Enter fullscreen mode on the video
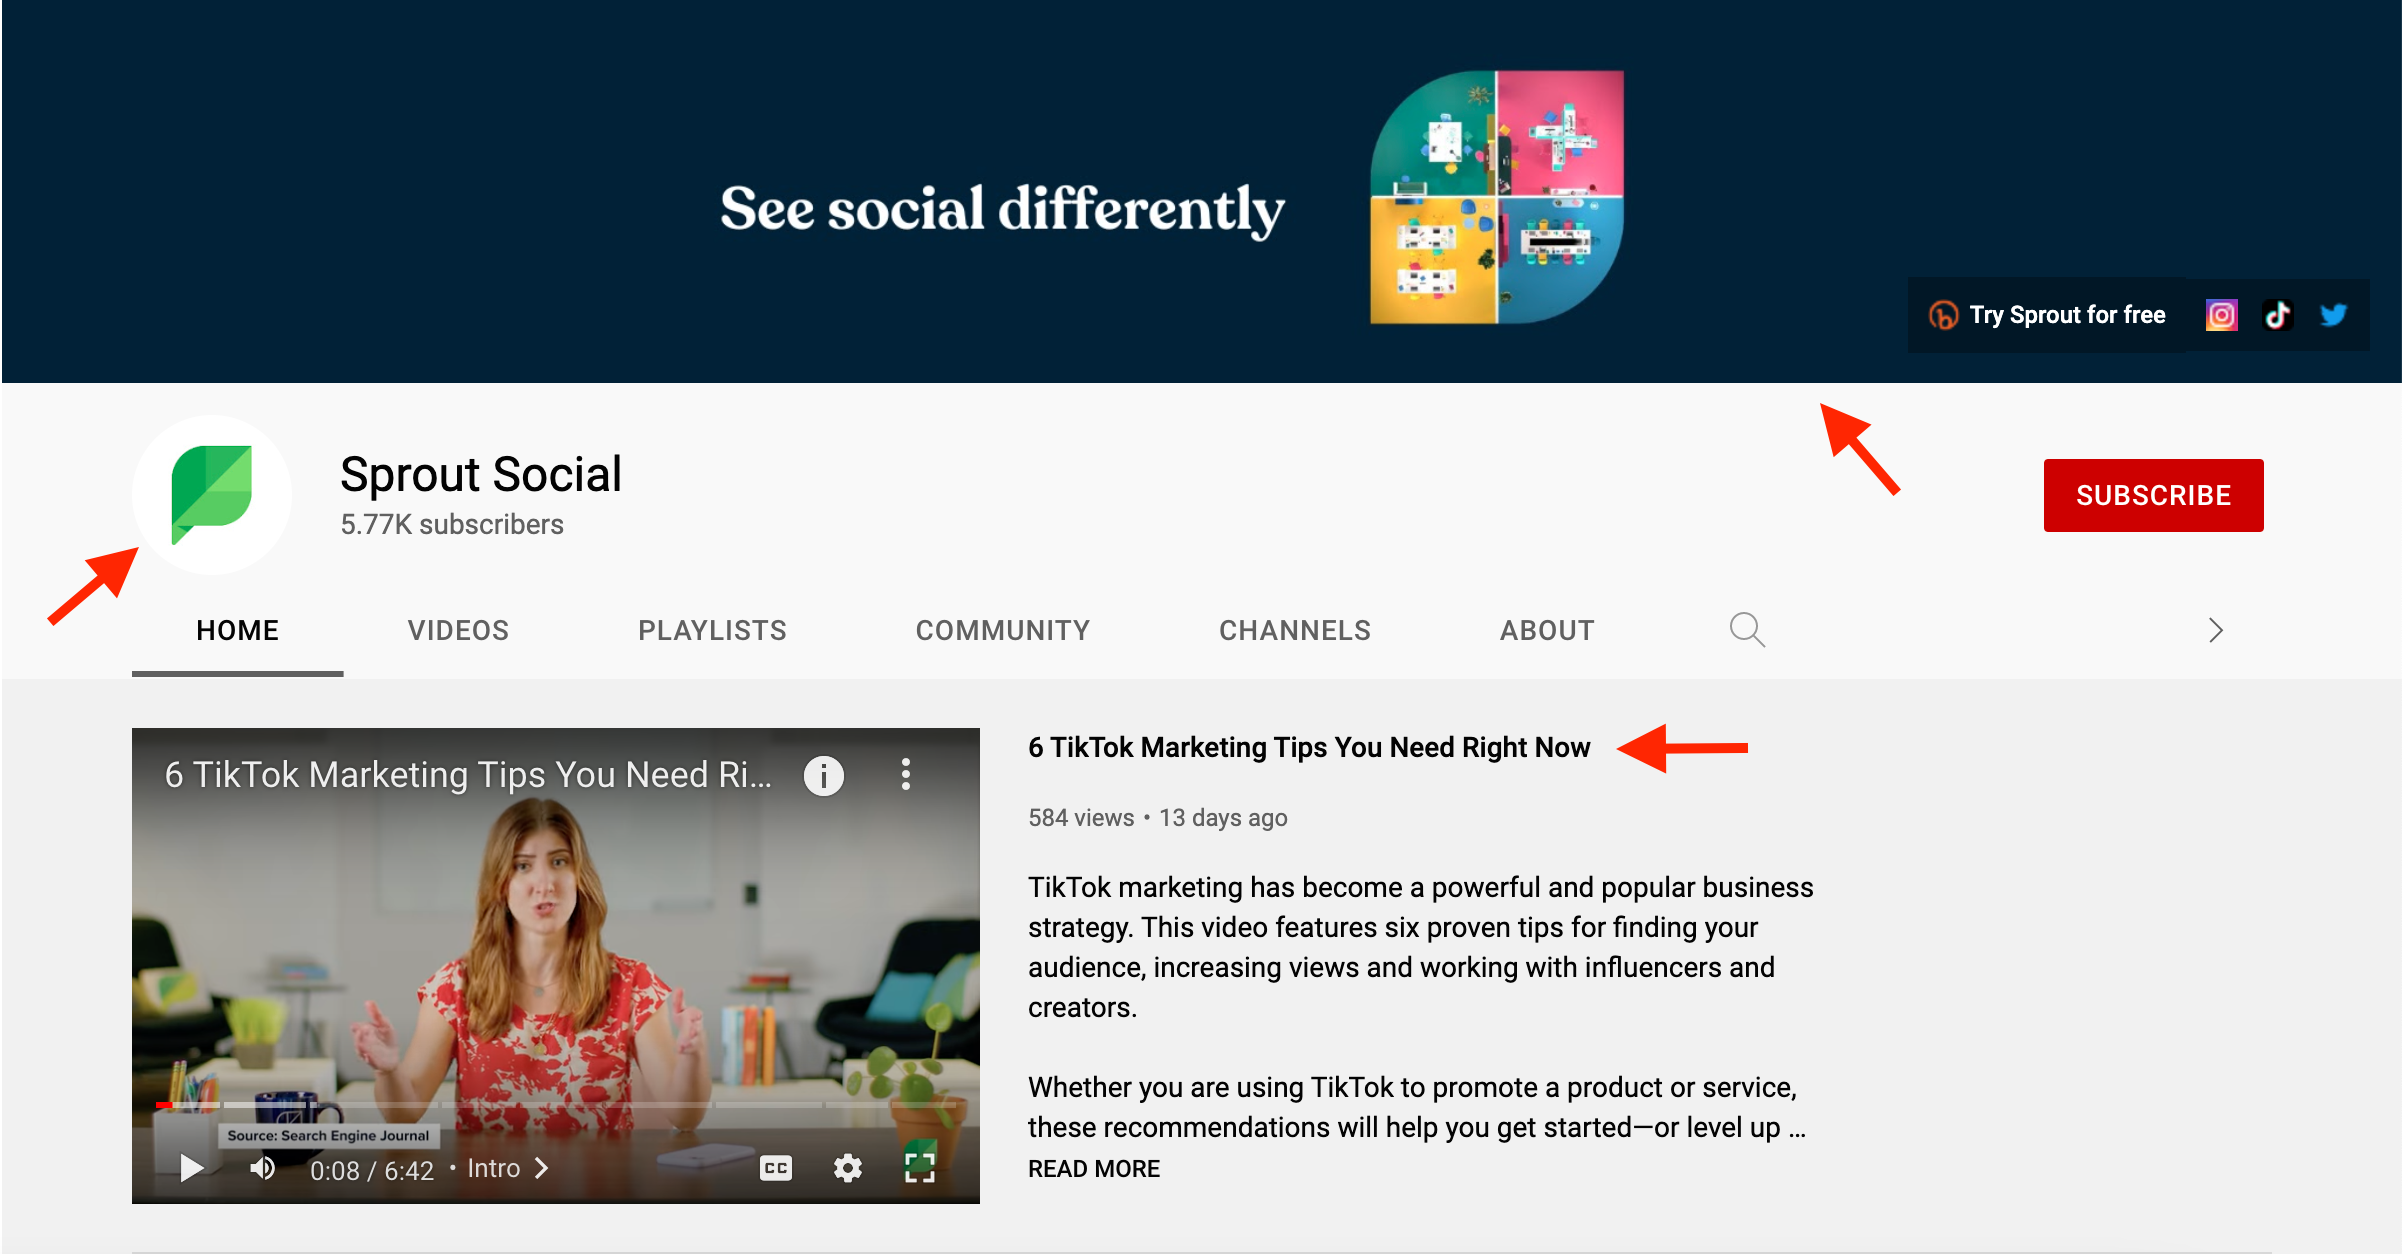 pos(920,1167)
